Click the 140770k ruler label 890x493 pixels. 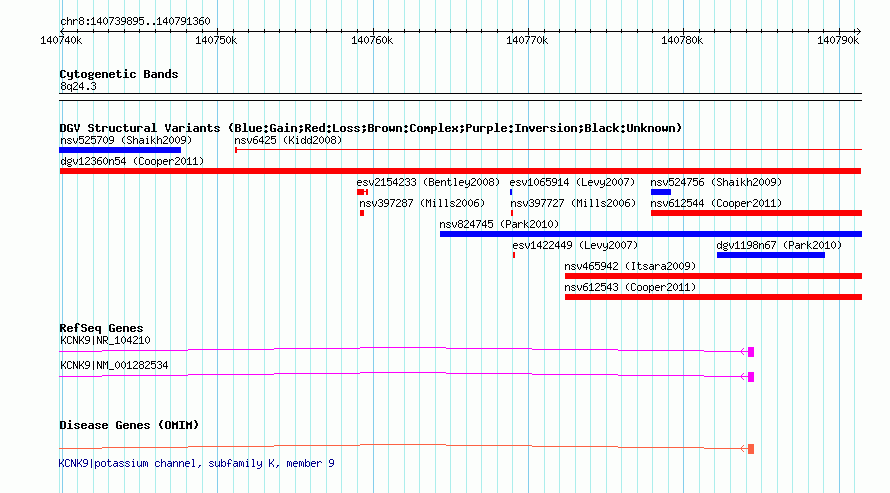[527, 40]
